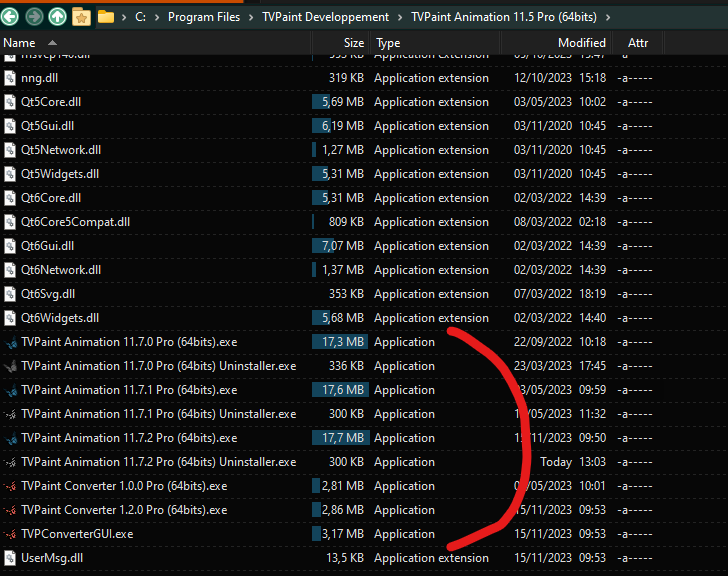Screen dimensions: 728x576
Task: Navigate to Program Files breadcrumb
Action: (204, 17)
